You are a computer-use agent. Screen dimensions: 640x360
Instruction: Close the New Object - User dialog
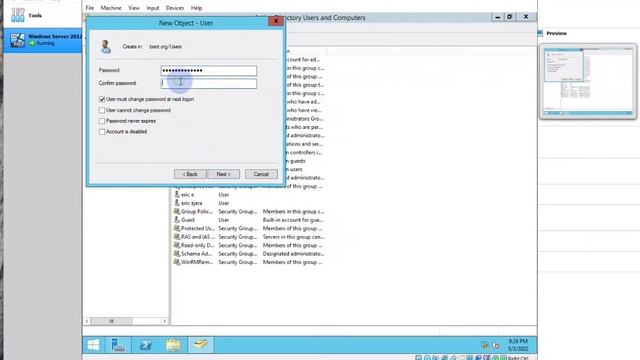pyautogui.click(x=276, y=21)
